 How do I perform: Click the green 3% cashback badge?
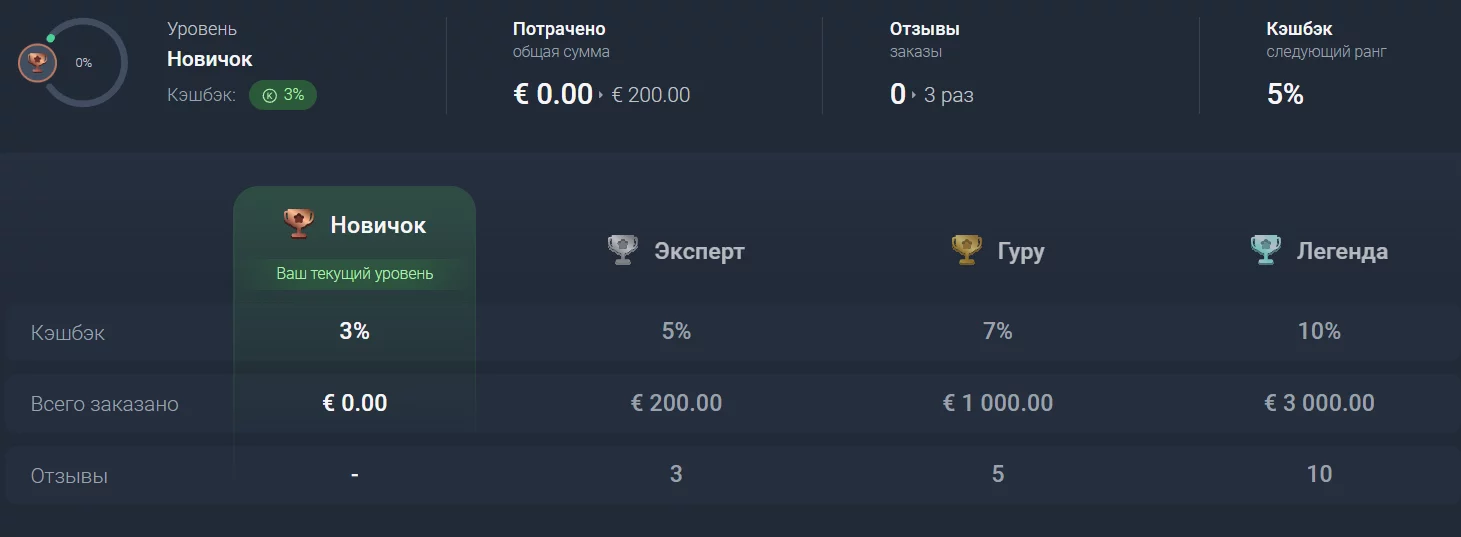pyautogui.click(x=283, y=95)
